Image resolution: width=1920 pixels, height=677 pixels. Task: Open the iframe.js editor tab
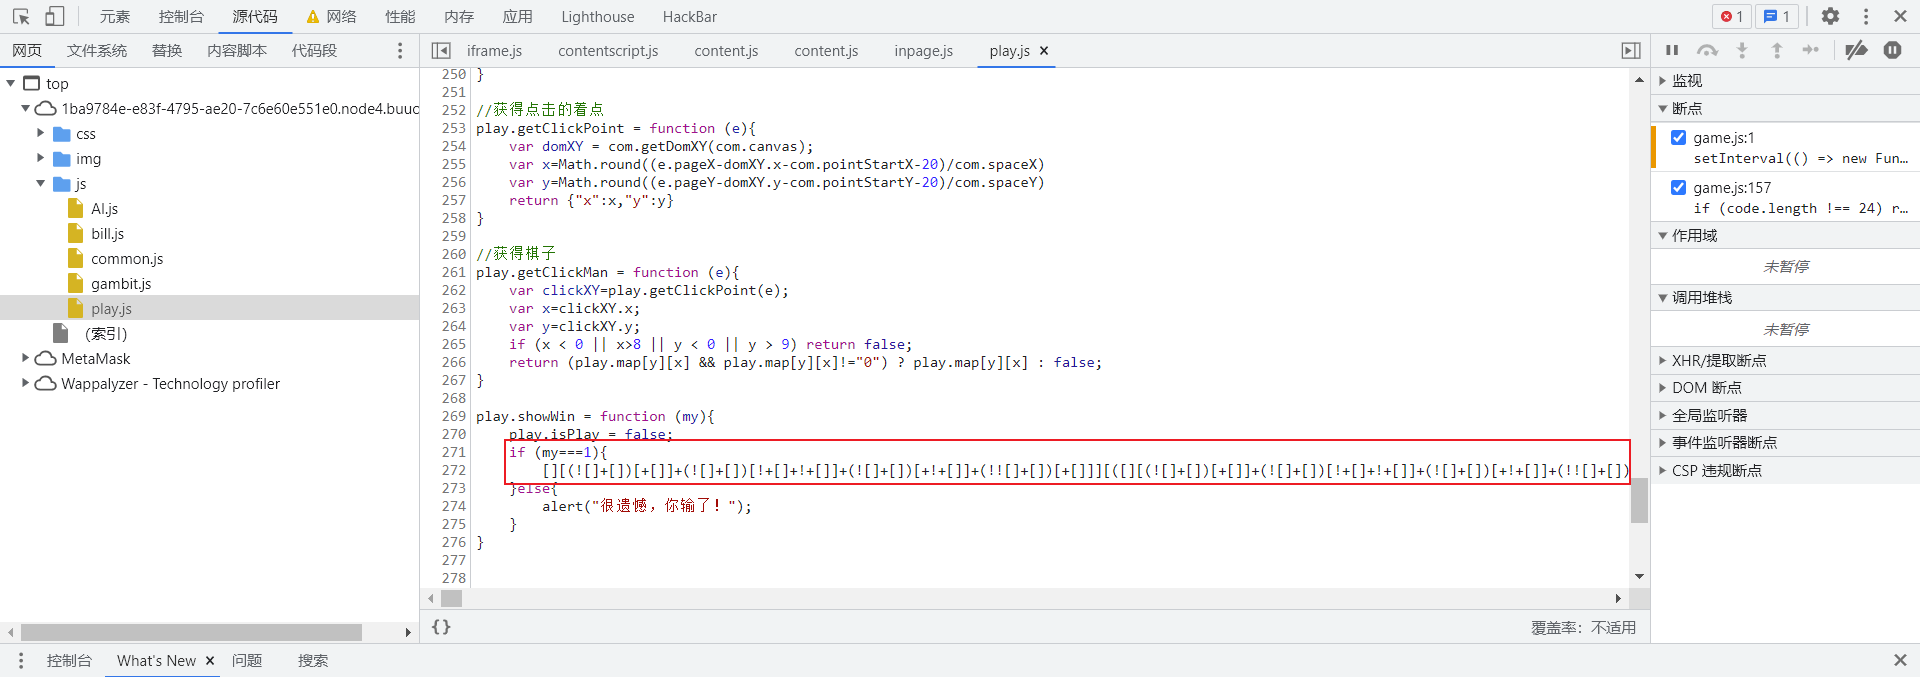pos(494,50)
